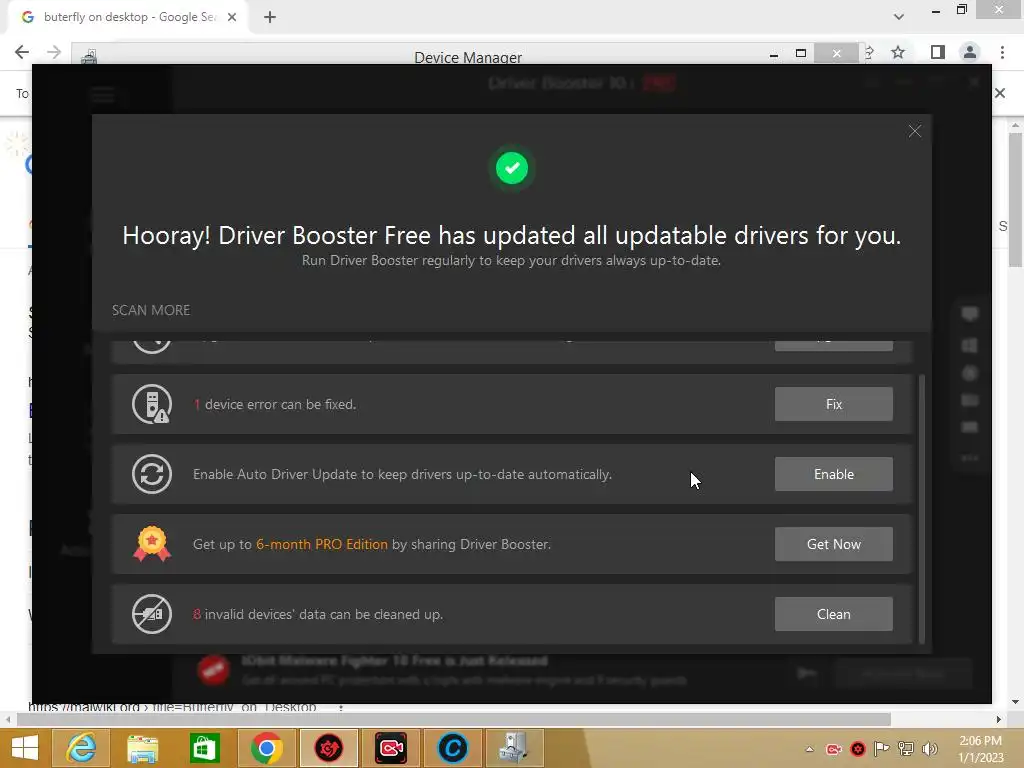This screenshot has width=1024, height=768.
Task: Open Internet Explorer from taskbar
Action: [x=81, y=748]
